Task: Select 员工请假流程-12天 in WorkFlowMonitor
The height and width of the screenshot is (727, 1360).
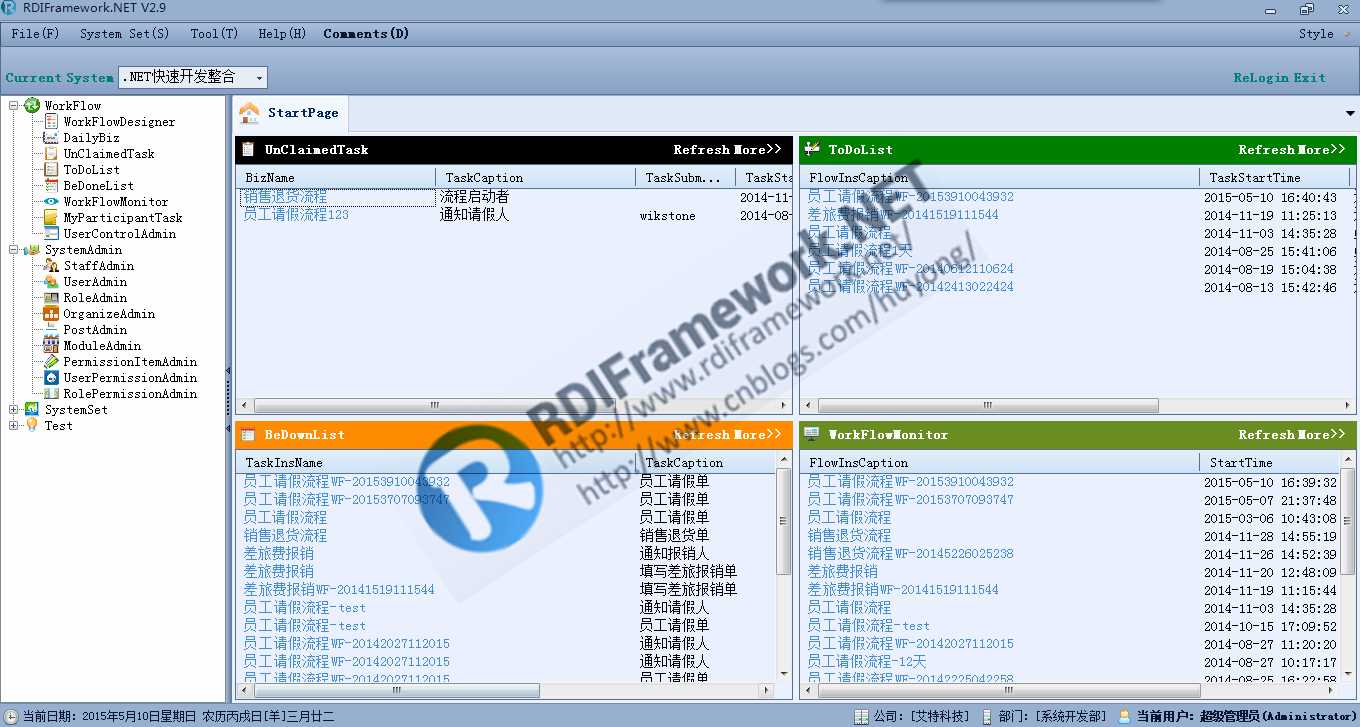Action: [867, 662]
